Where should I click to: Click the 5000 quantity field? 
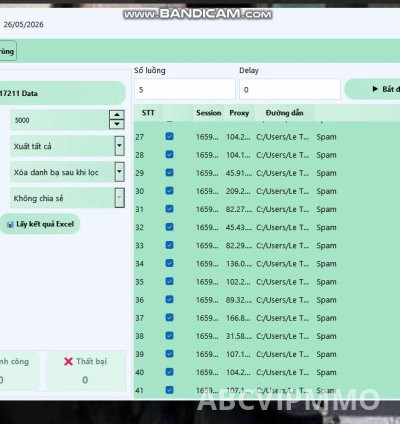[x=60, y=120]
